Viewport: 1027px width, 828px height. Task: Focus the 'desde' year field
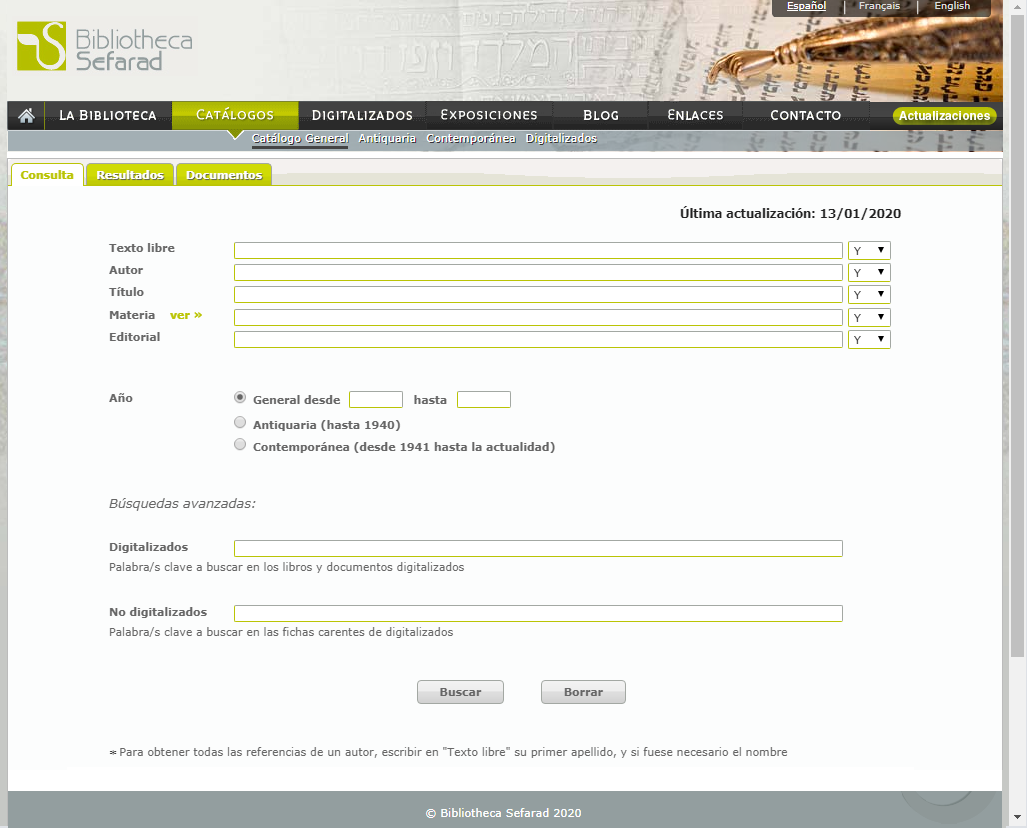[376, 400]
